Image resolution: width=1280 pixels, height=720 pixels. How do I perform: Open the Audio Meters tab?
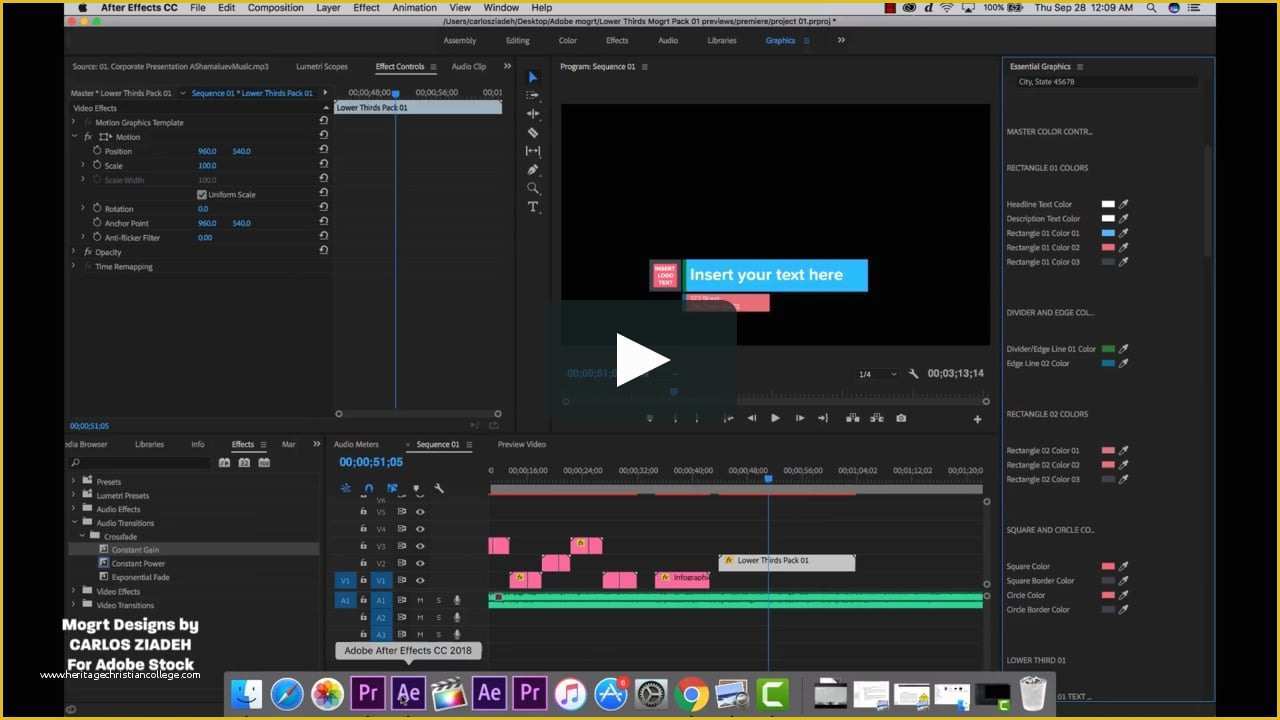click(x=356, y=444)
